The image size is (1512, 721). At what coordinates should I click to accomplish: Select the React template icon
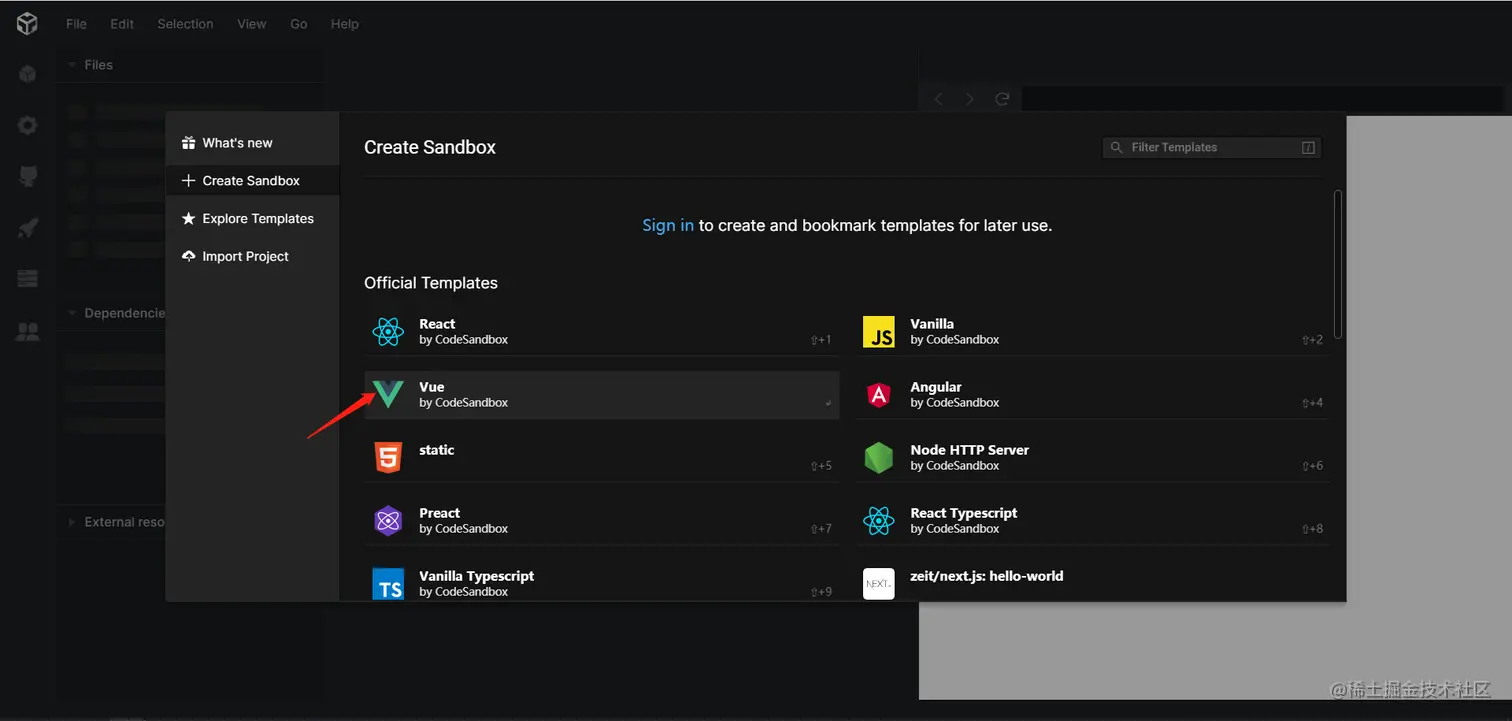point(387,331)
